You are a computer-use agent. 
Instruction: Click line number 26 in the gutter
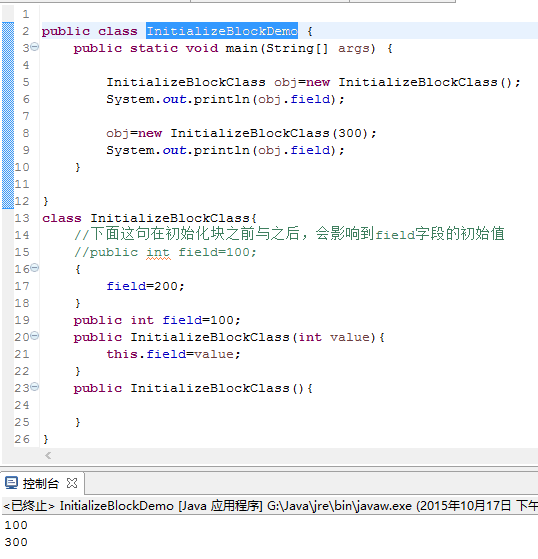22,439
